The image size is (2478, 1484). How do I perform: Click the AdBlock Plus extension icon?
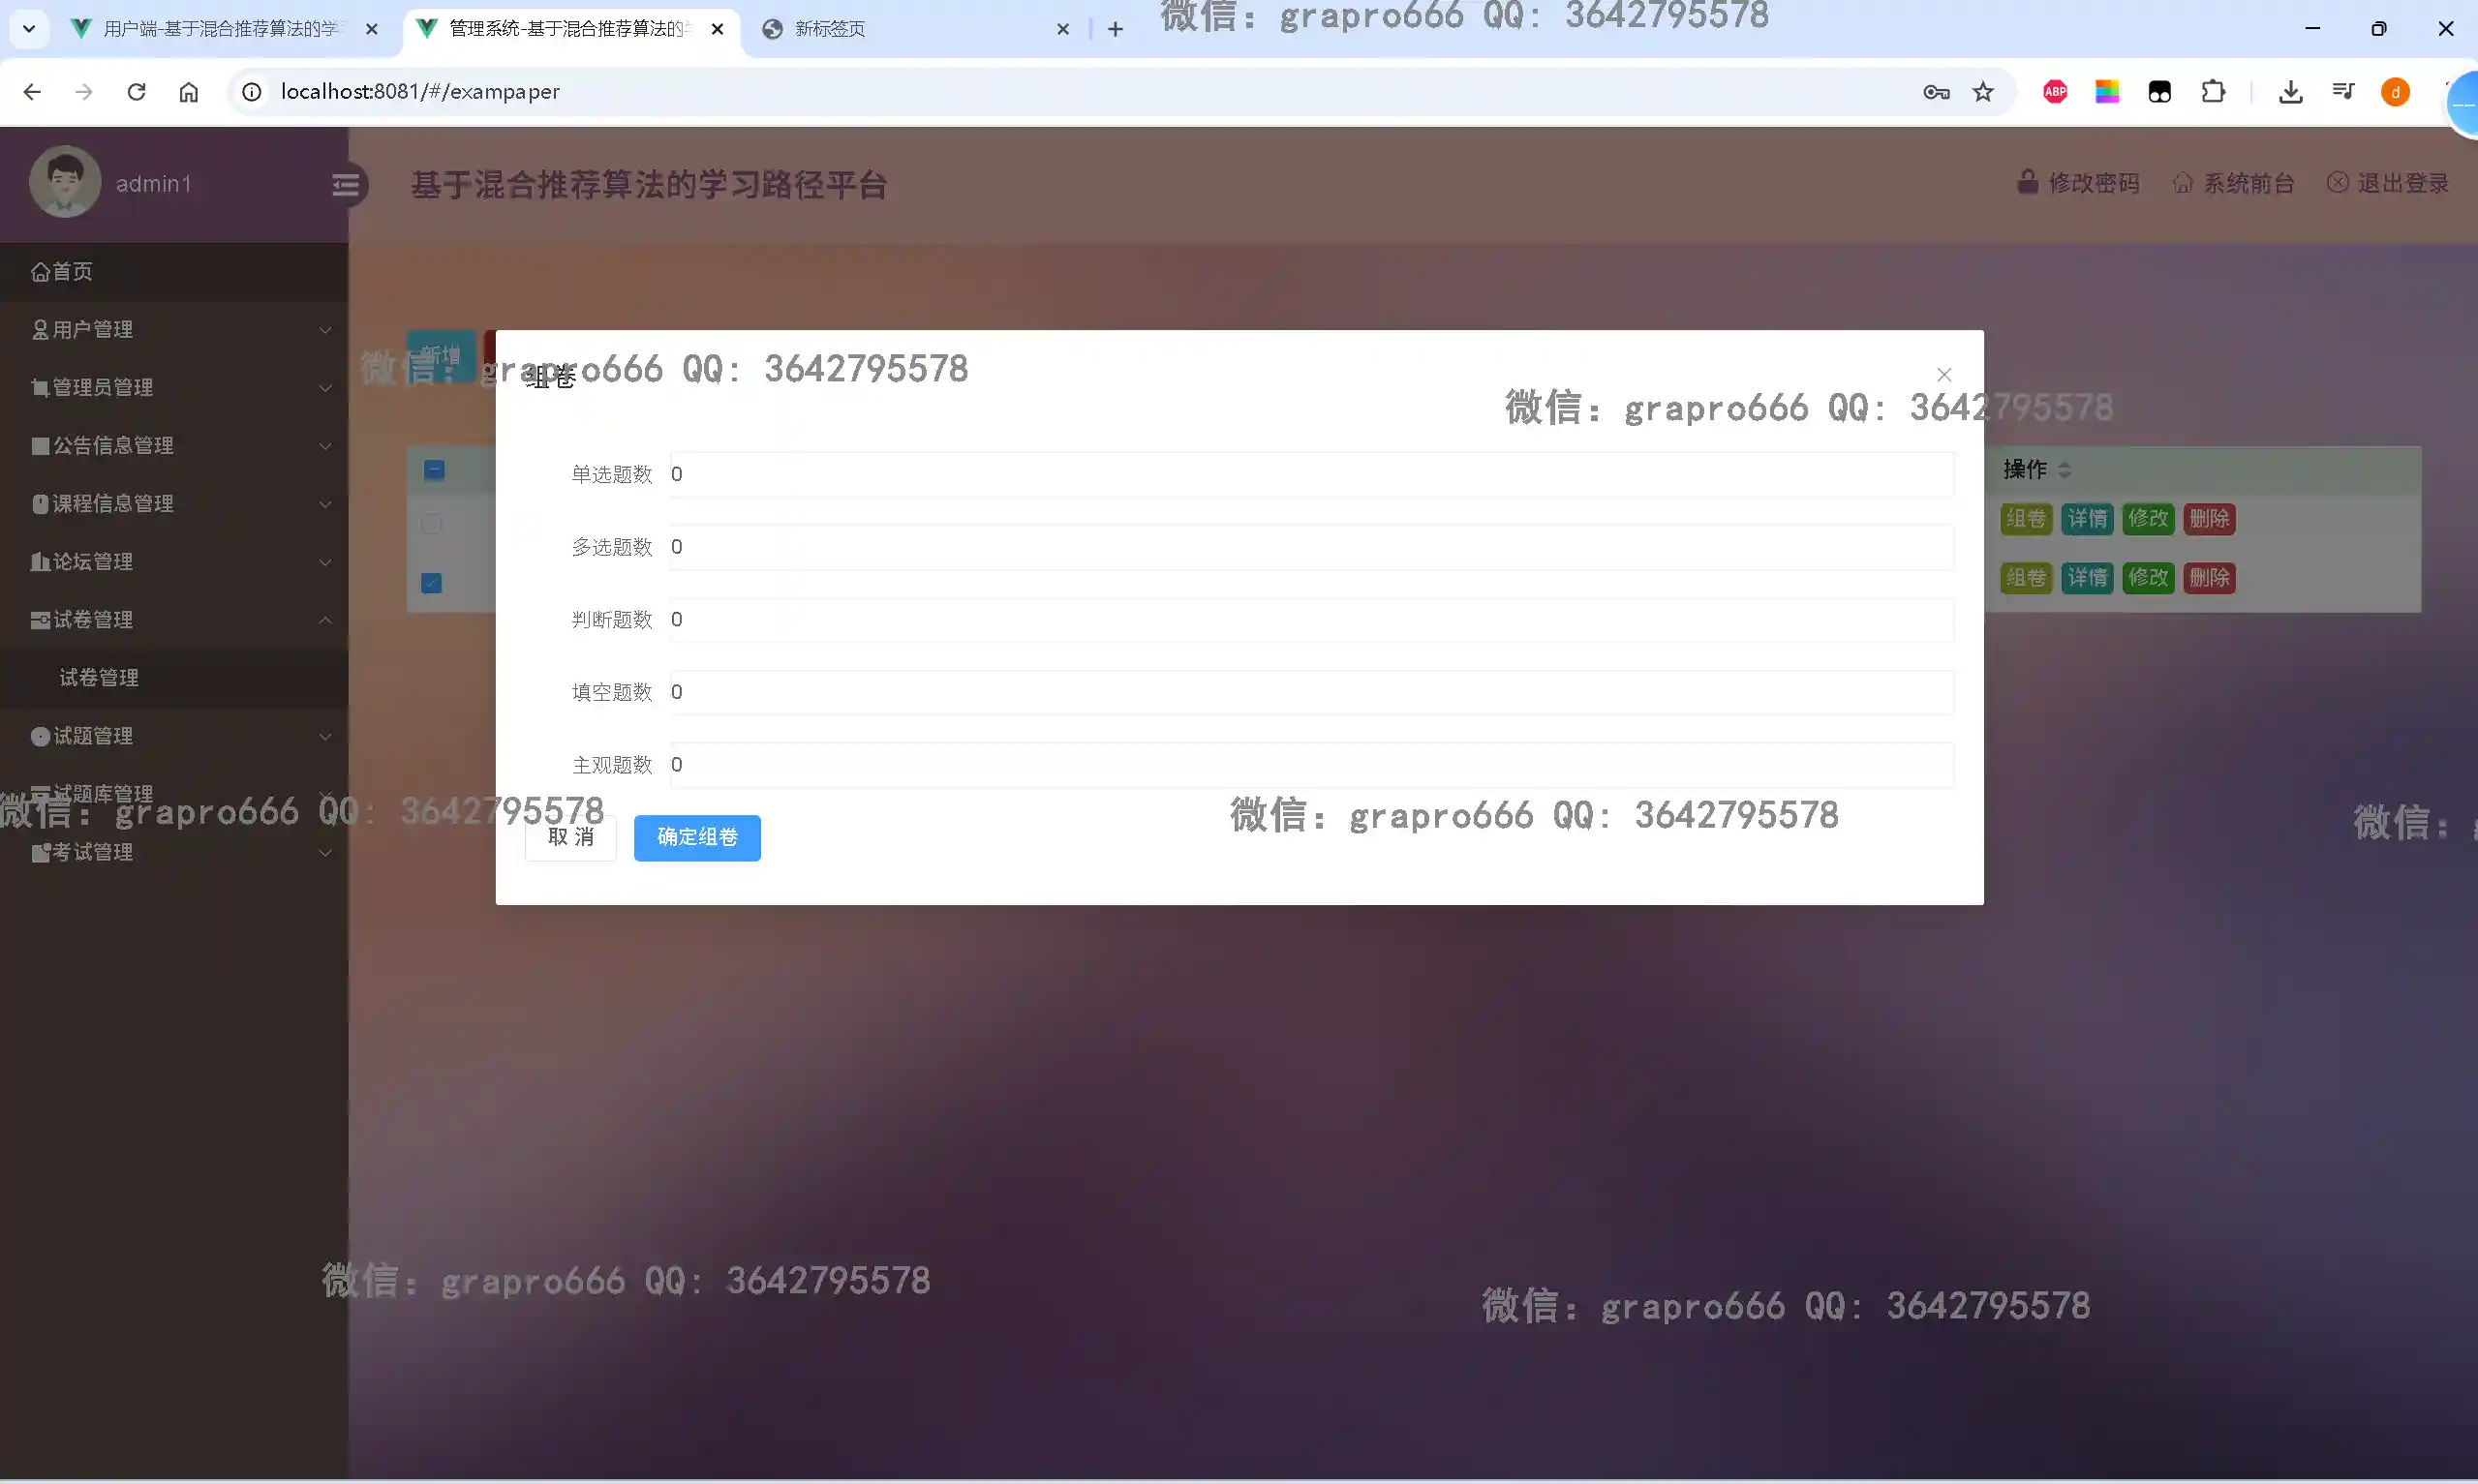tap(2054, 92)
